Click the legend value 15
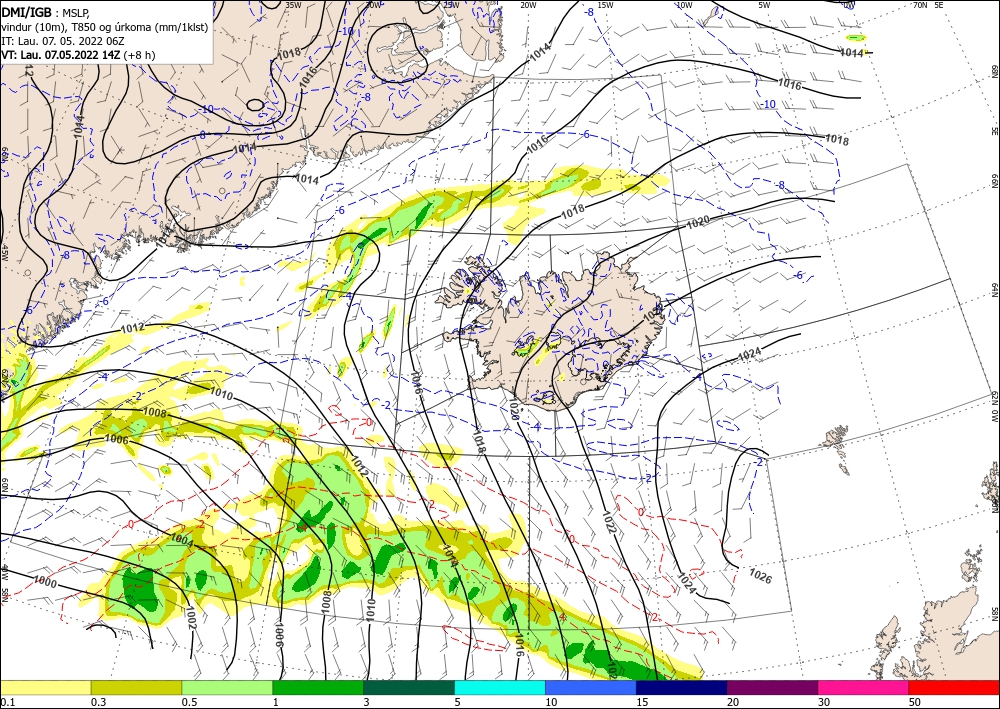The height and width of the screenshot is (709, 1000). [642, 702]
